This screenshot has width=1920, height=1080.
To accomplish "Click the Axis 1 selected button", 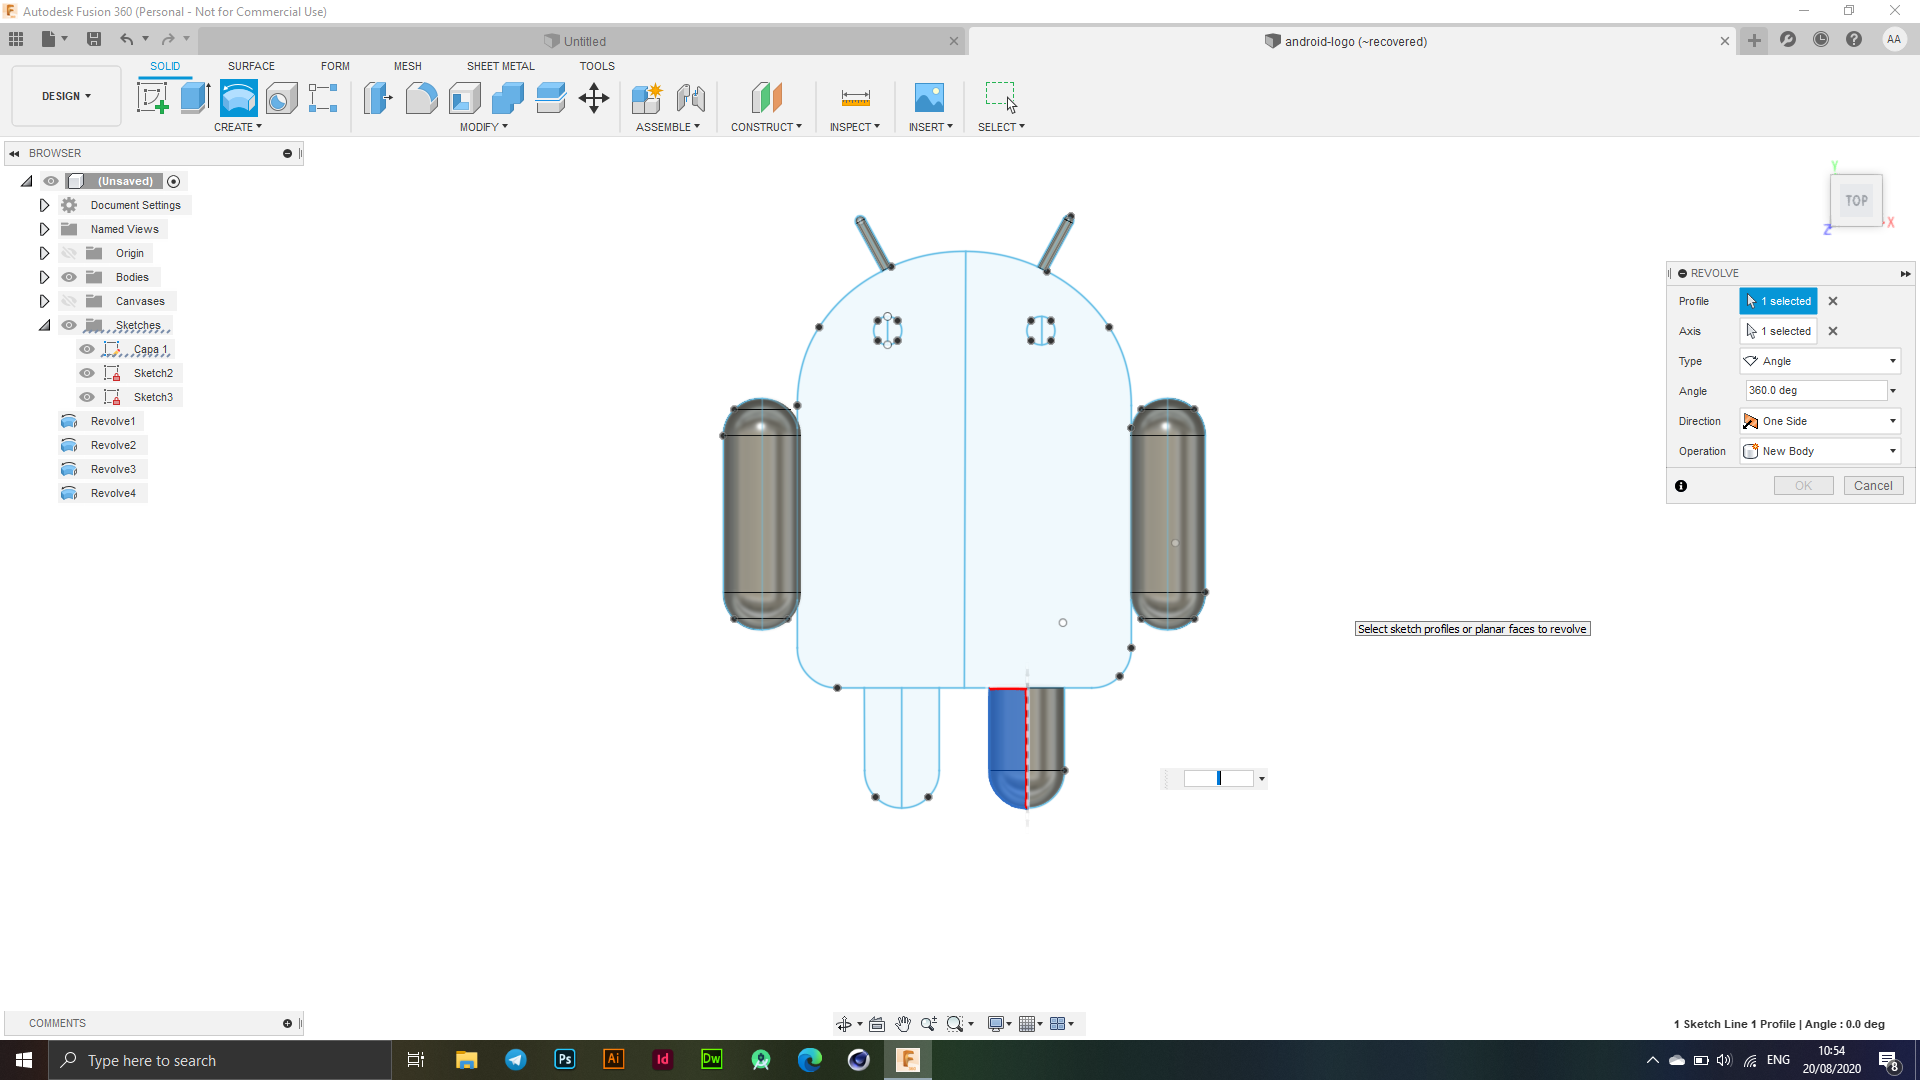I will [x=1778, y=331].
